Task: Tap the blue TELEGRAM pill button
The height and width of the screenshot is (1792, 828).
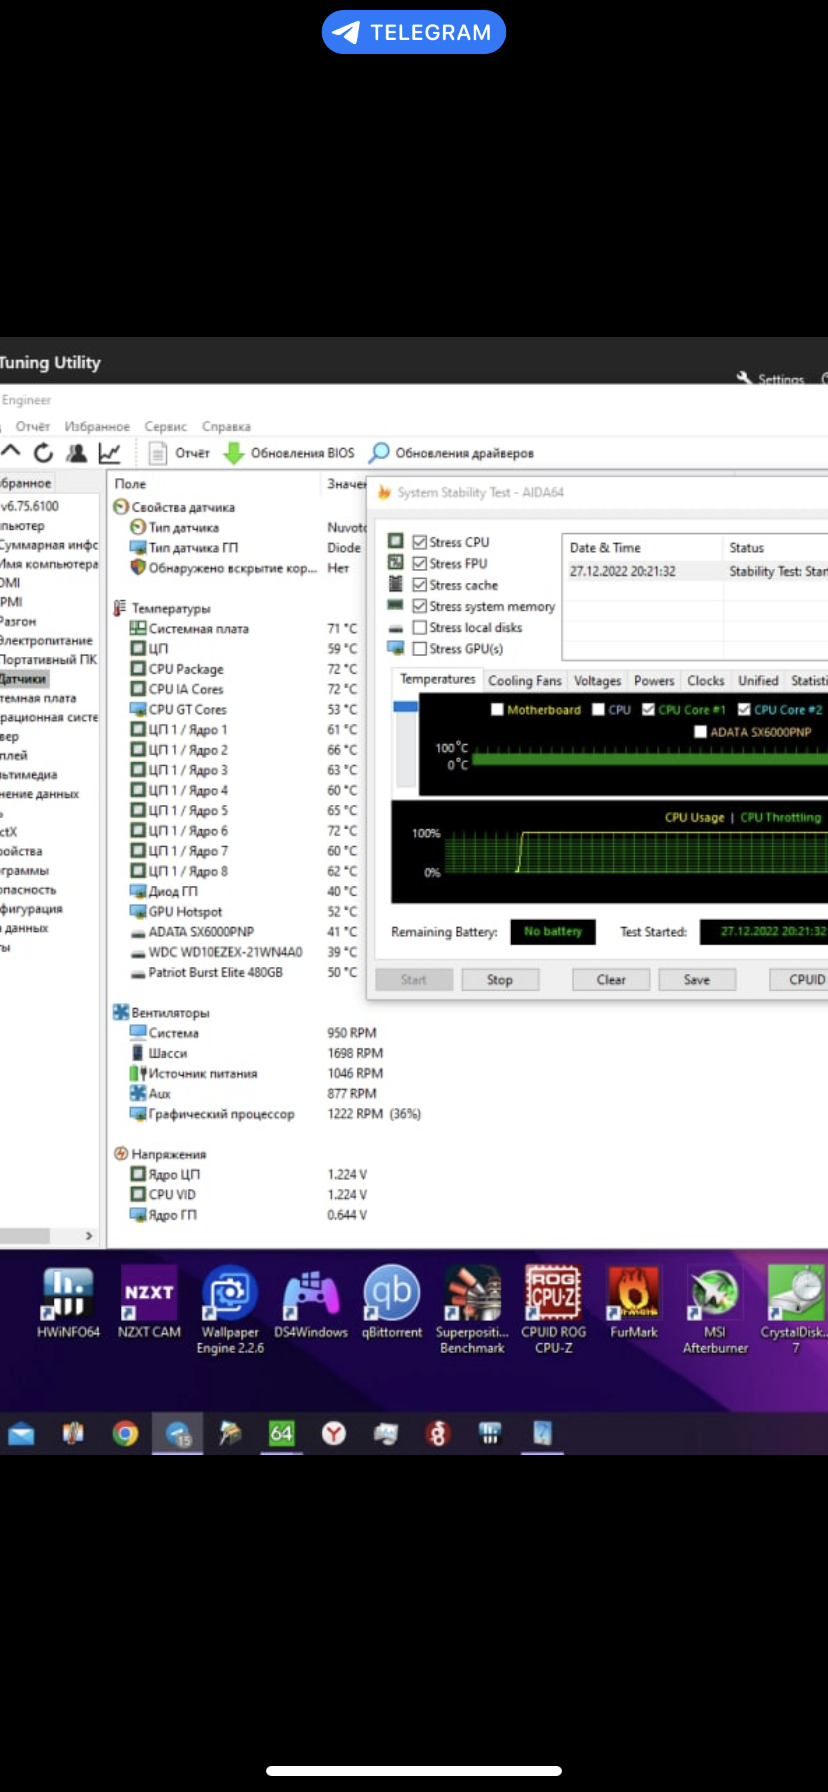Action: tap(414, 32)
